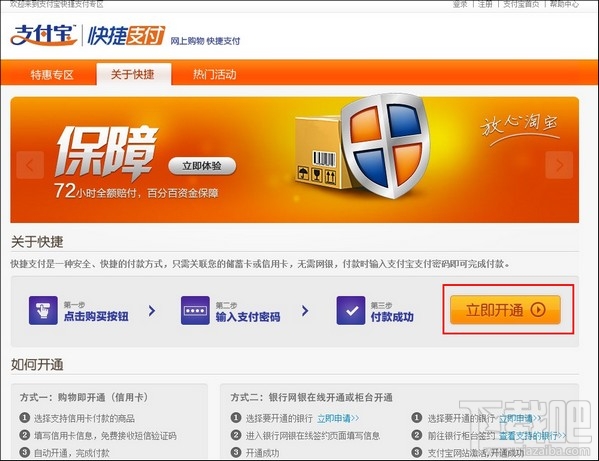Click 方式一：购物即开通（信用卡） heading

coord(84,397)
